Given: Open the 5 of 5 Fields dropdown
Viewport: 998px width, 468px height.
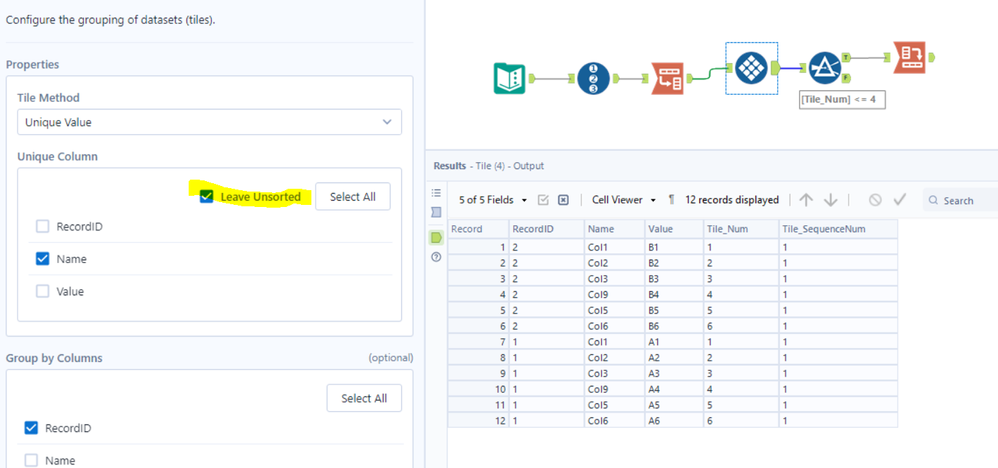Looking at the screenshot, I should (493, 200).
